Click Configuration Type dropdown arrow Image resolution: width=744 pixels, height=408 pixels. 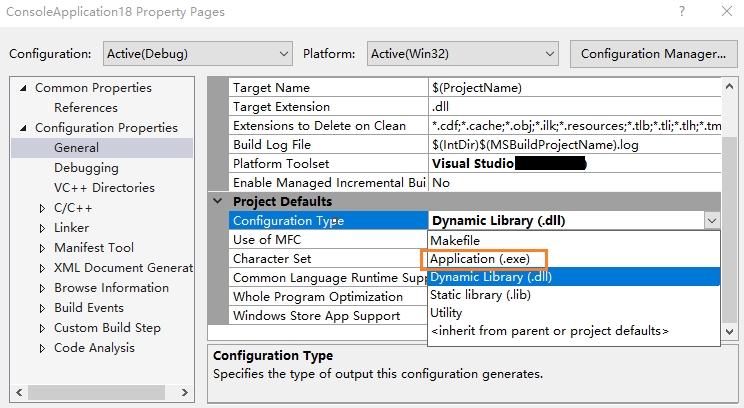pyautogui.click(x=711, y=221)
